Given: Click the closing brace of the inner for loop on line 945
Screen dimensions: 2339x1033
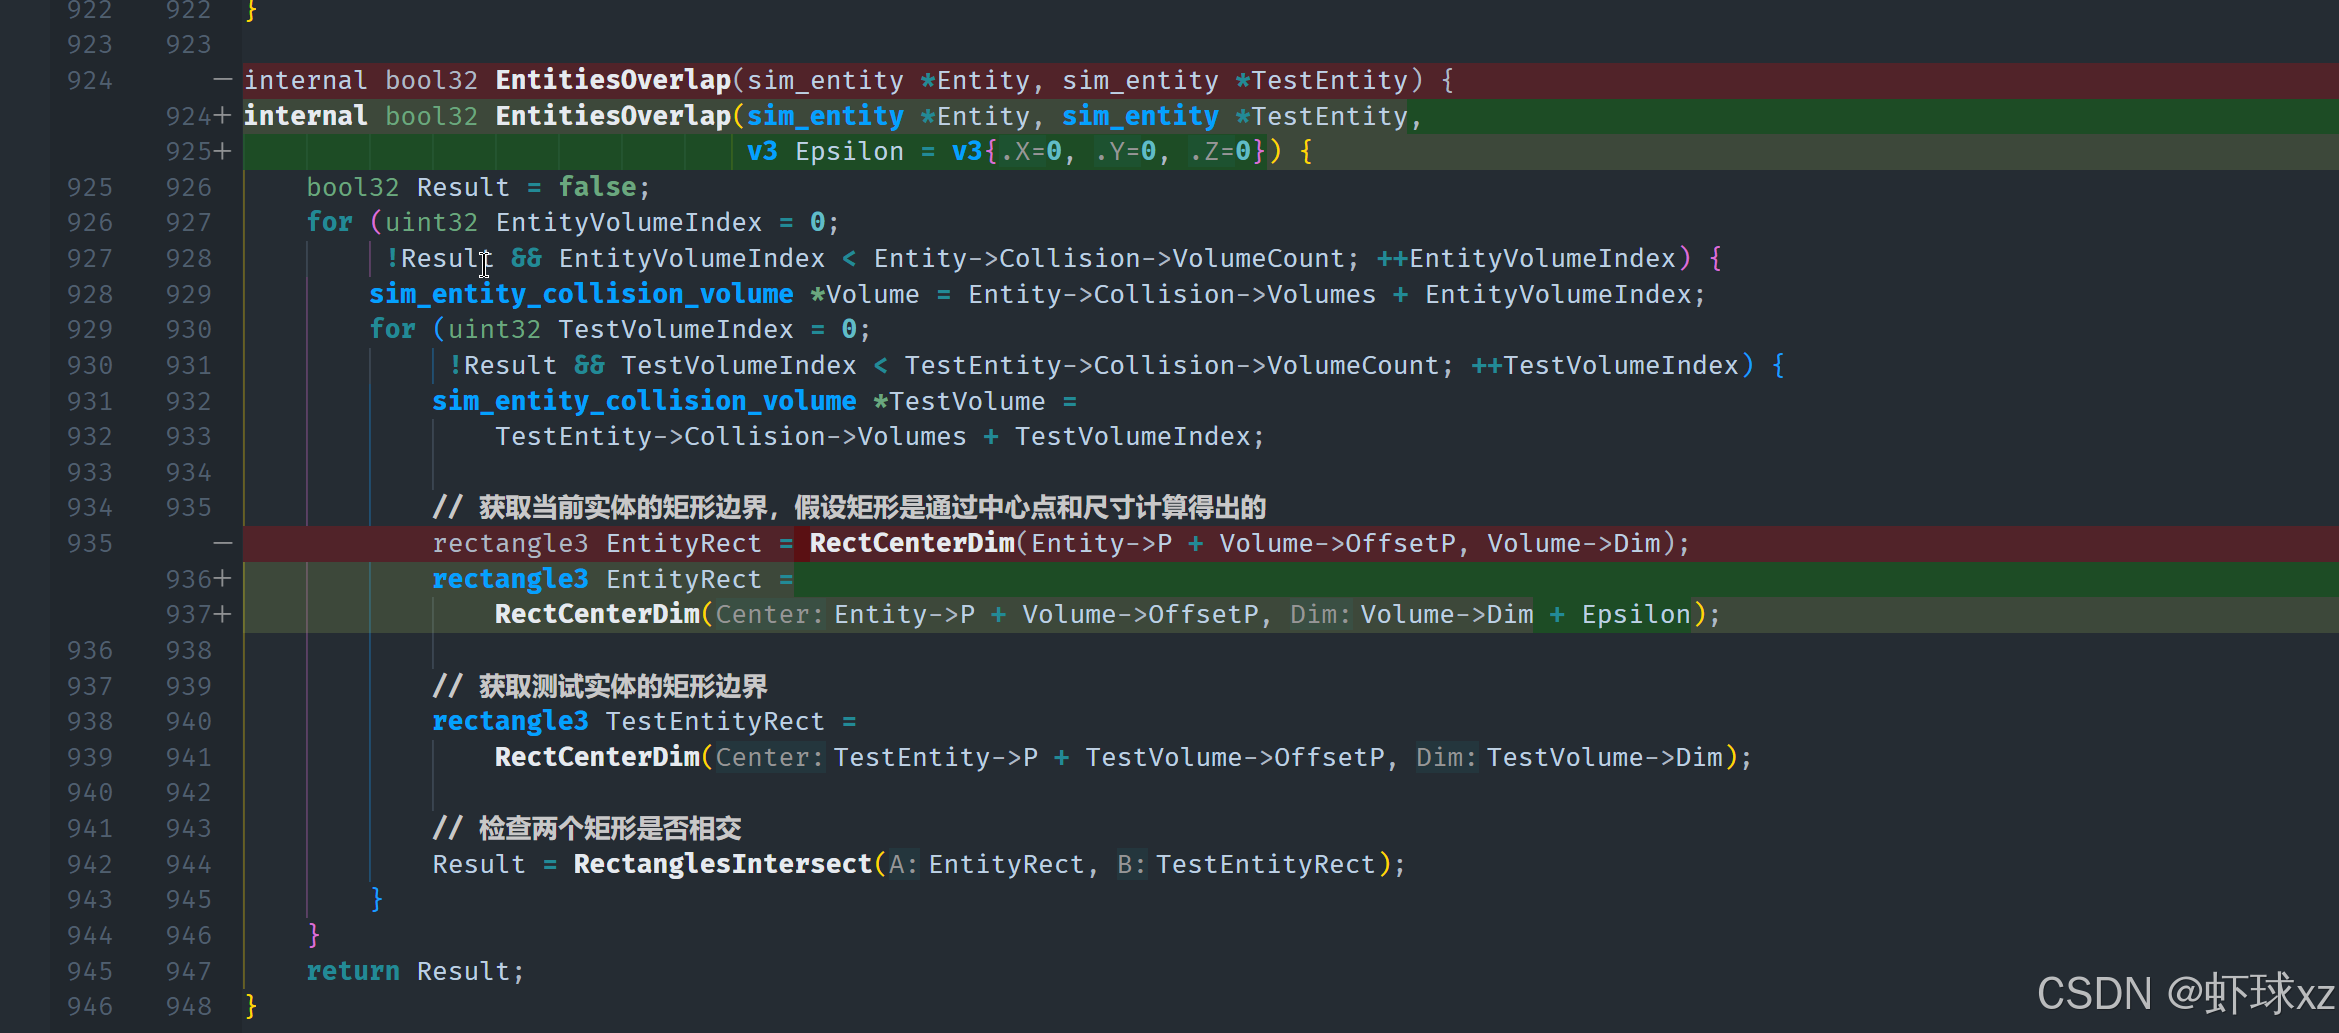Looking at the screenshot, I should pos(377,899).
